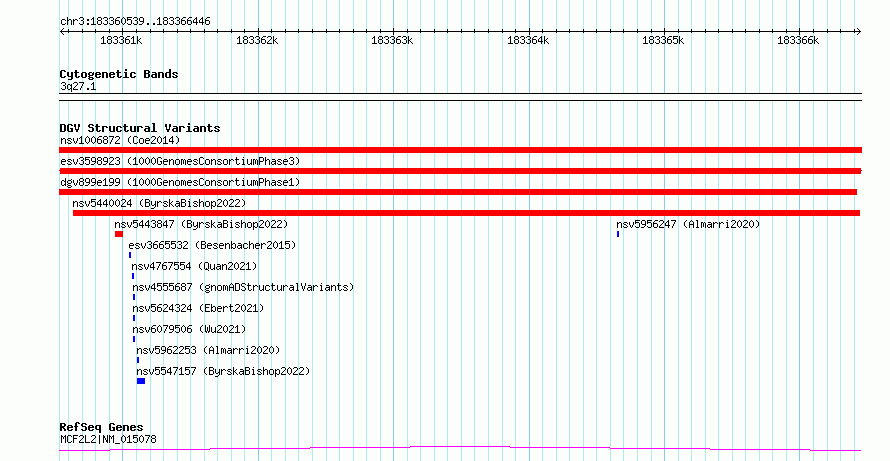Click the blue marker under esv3665532

(x=130, y=255)
